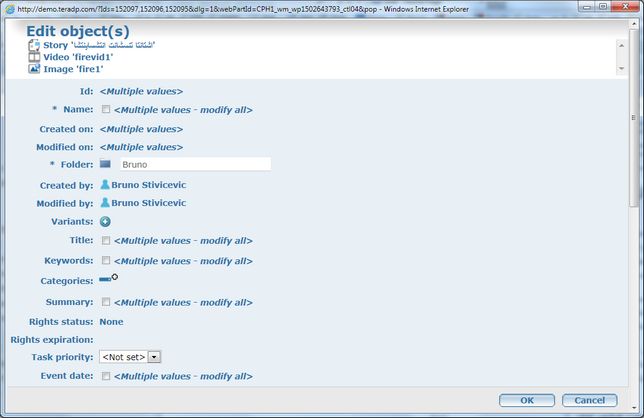Screen dimensions: 644x418
Task: Click the Id Multiple values text
Action: coord(141,92)
